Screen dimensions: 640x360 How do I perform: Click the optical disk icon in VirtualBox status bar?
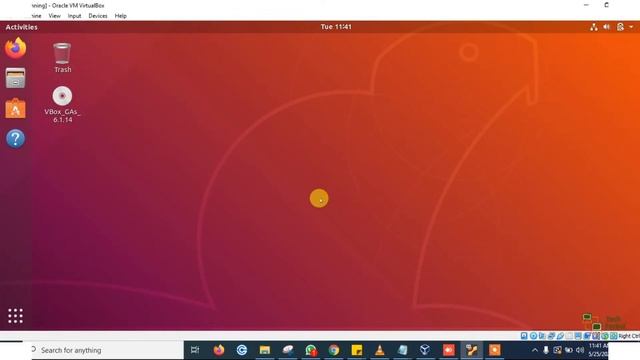533,336
